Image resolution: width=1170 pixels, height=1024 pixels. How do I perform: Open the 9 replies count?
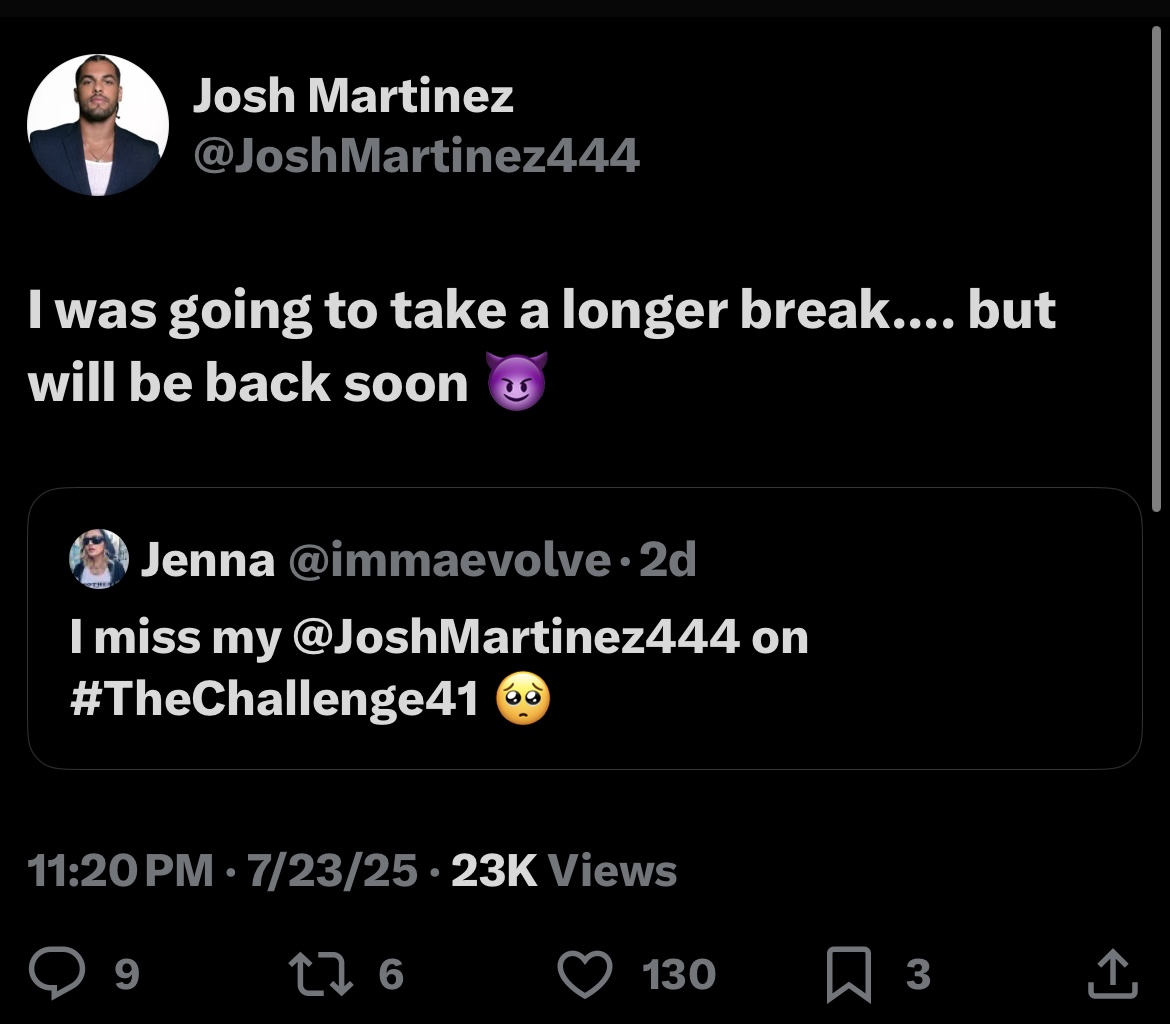click(127, 974)
